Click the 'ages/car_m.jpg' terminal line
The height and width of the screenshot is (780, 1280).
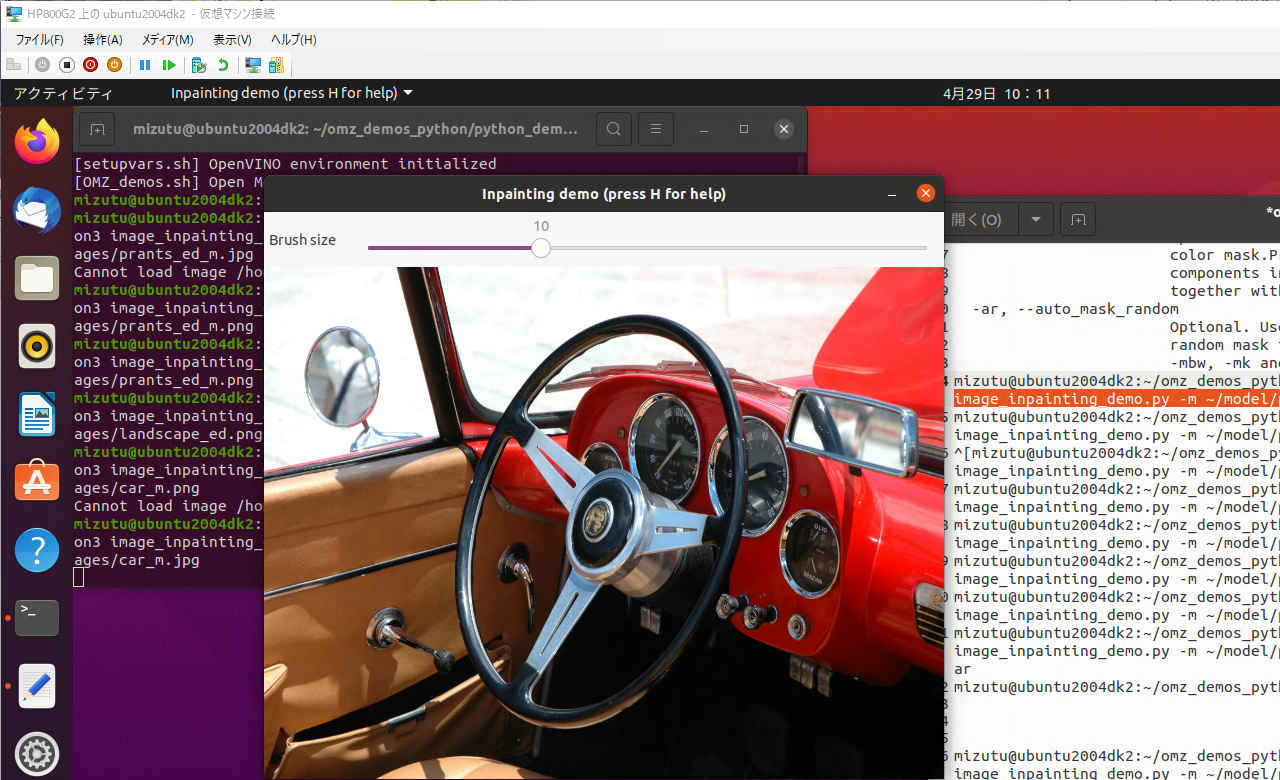[x=137, y=560]
